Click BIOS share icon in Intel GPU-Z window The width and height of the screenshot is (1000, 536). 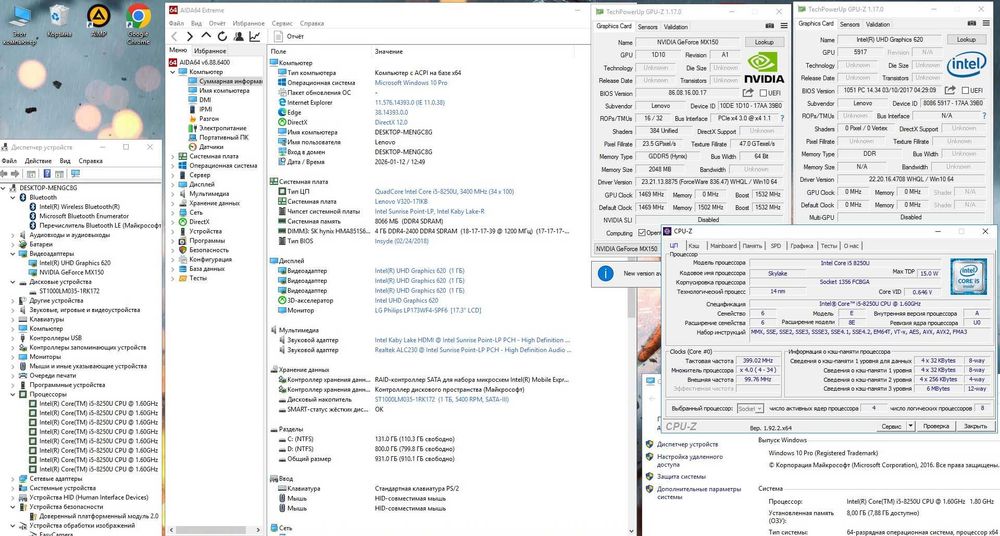[950, 91]
